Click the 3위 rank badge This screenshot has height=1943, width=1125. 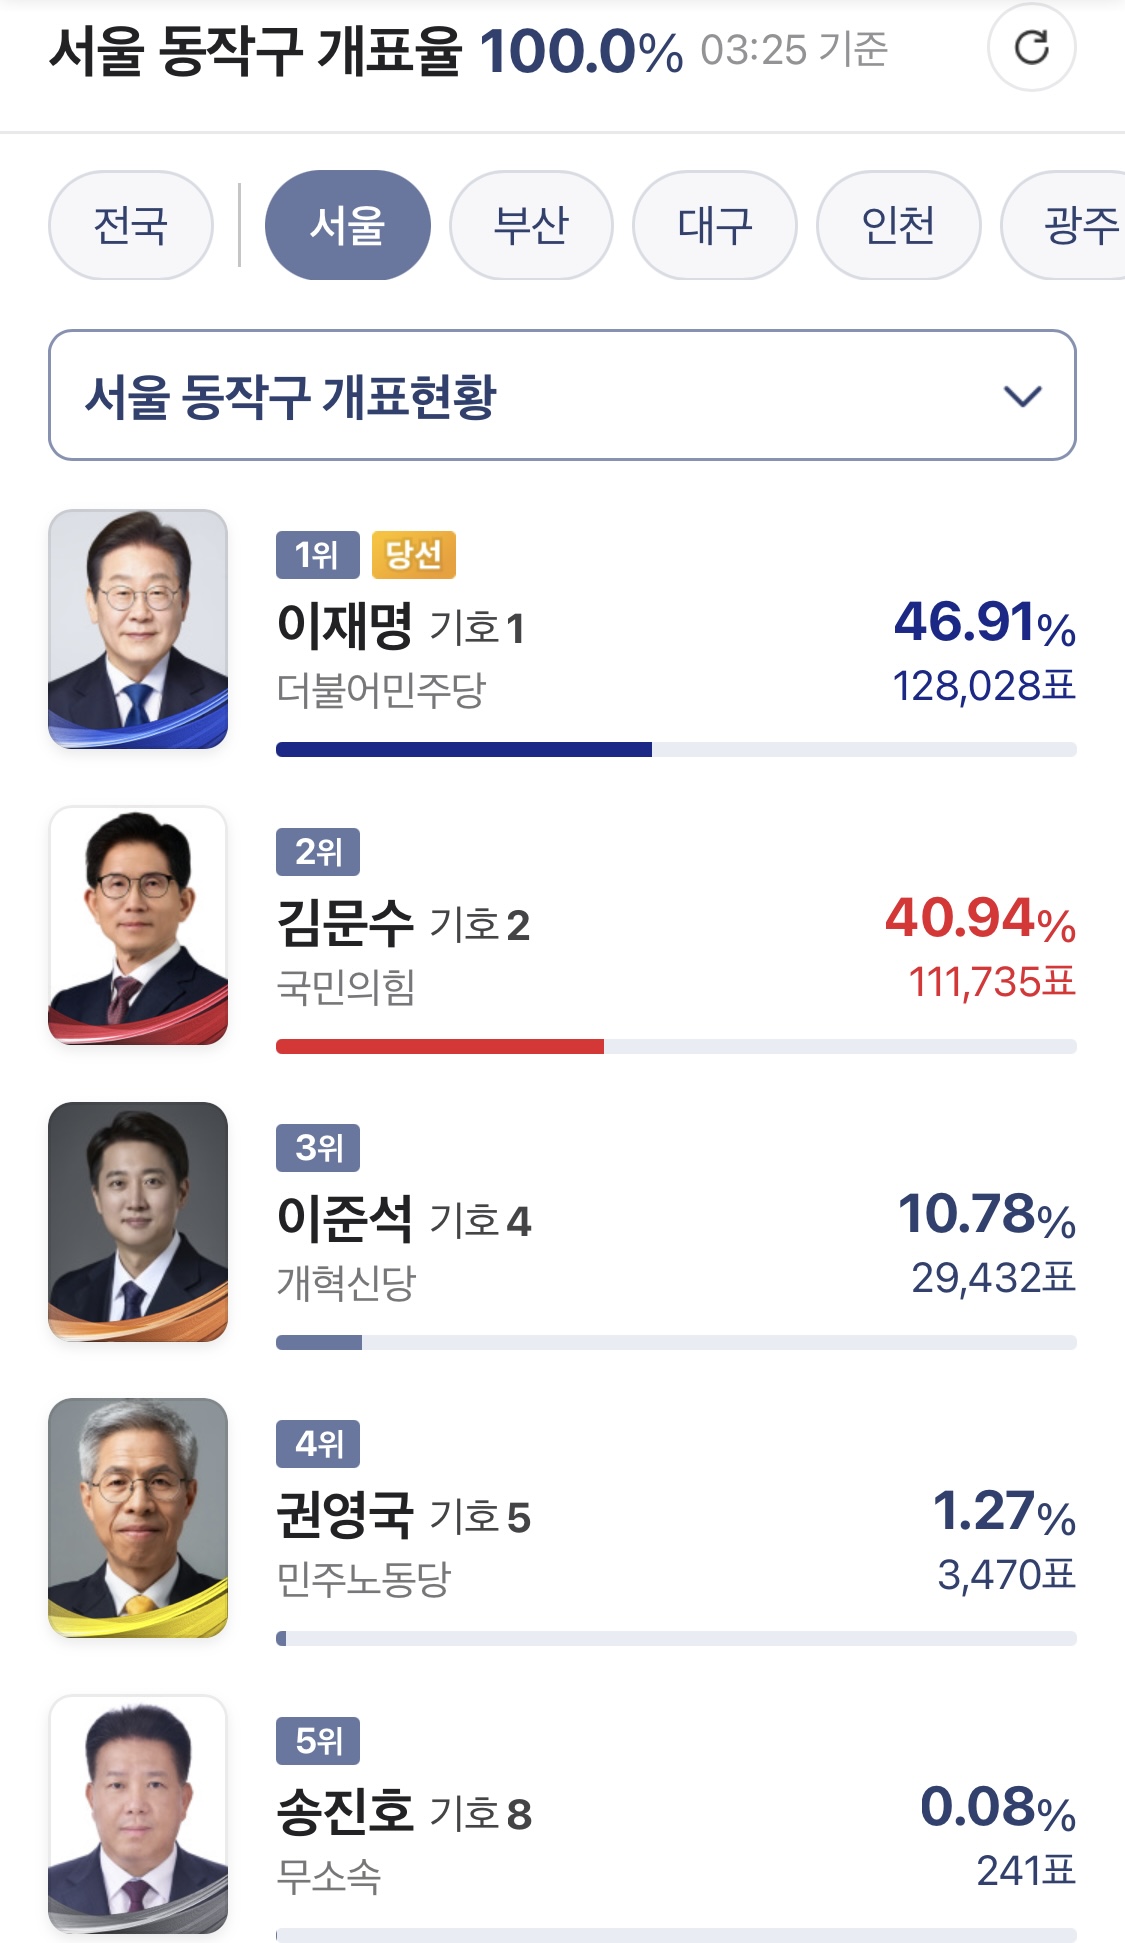coord(318,1148)
